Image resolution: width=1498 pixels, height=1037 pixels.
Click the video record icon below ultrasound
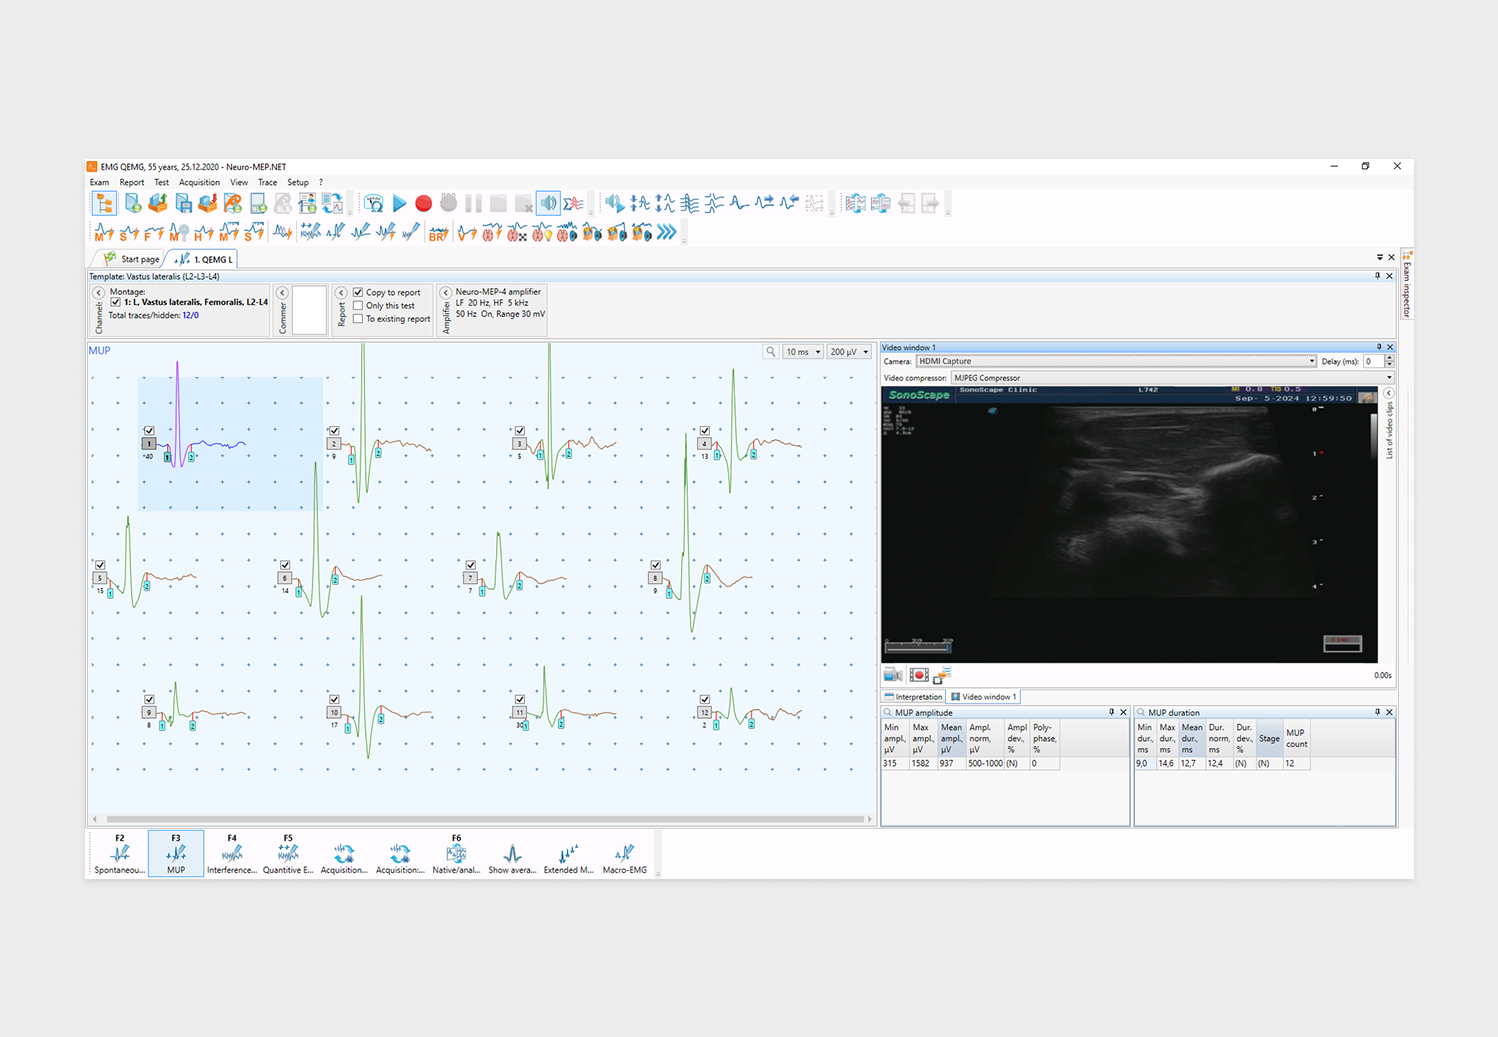click(919, 676)
